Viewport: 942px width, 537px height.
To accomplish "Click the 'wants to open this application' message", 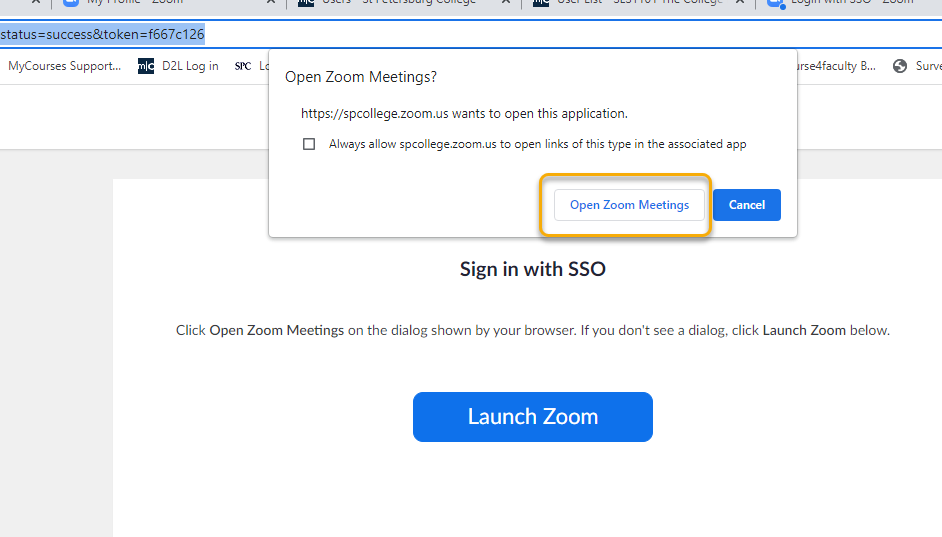I will pos(464,114).
